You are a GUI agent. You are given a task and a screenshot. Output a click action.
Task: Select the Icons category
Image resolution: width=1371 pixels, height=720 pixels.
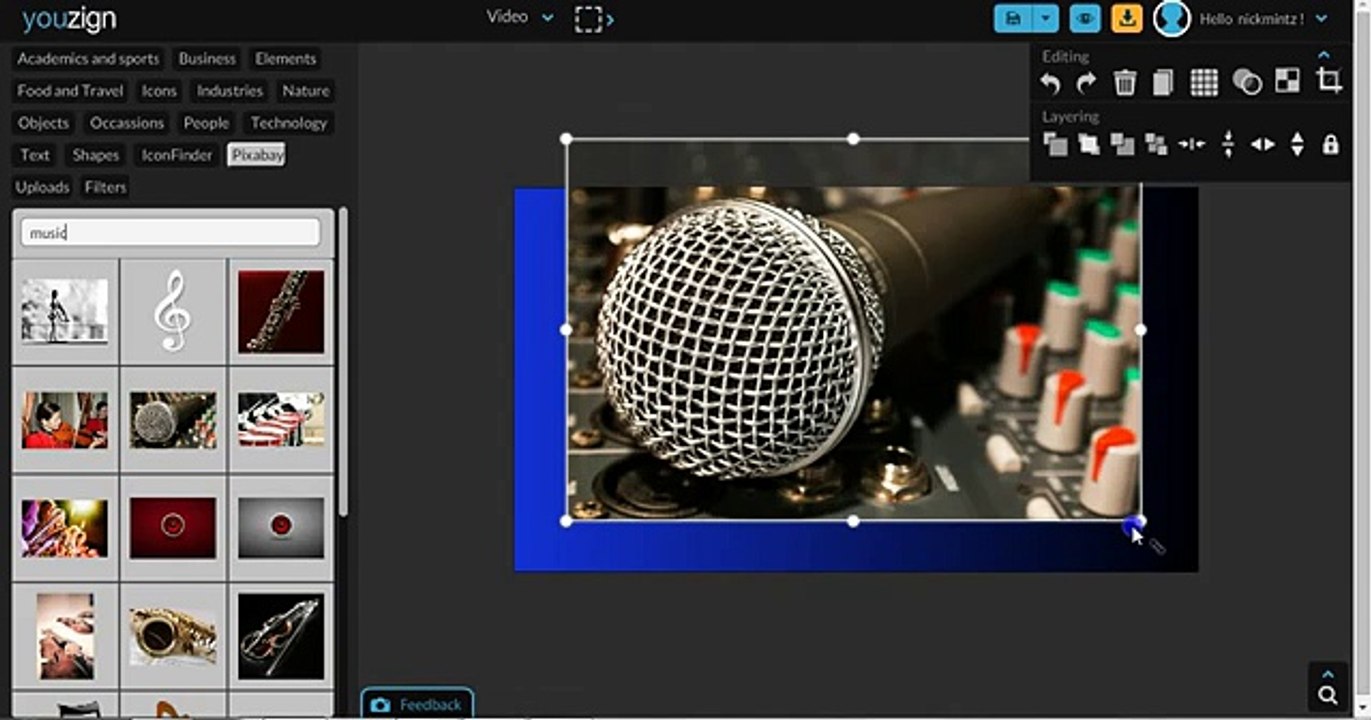tap(159, 91)
